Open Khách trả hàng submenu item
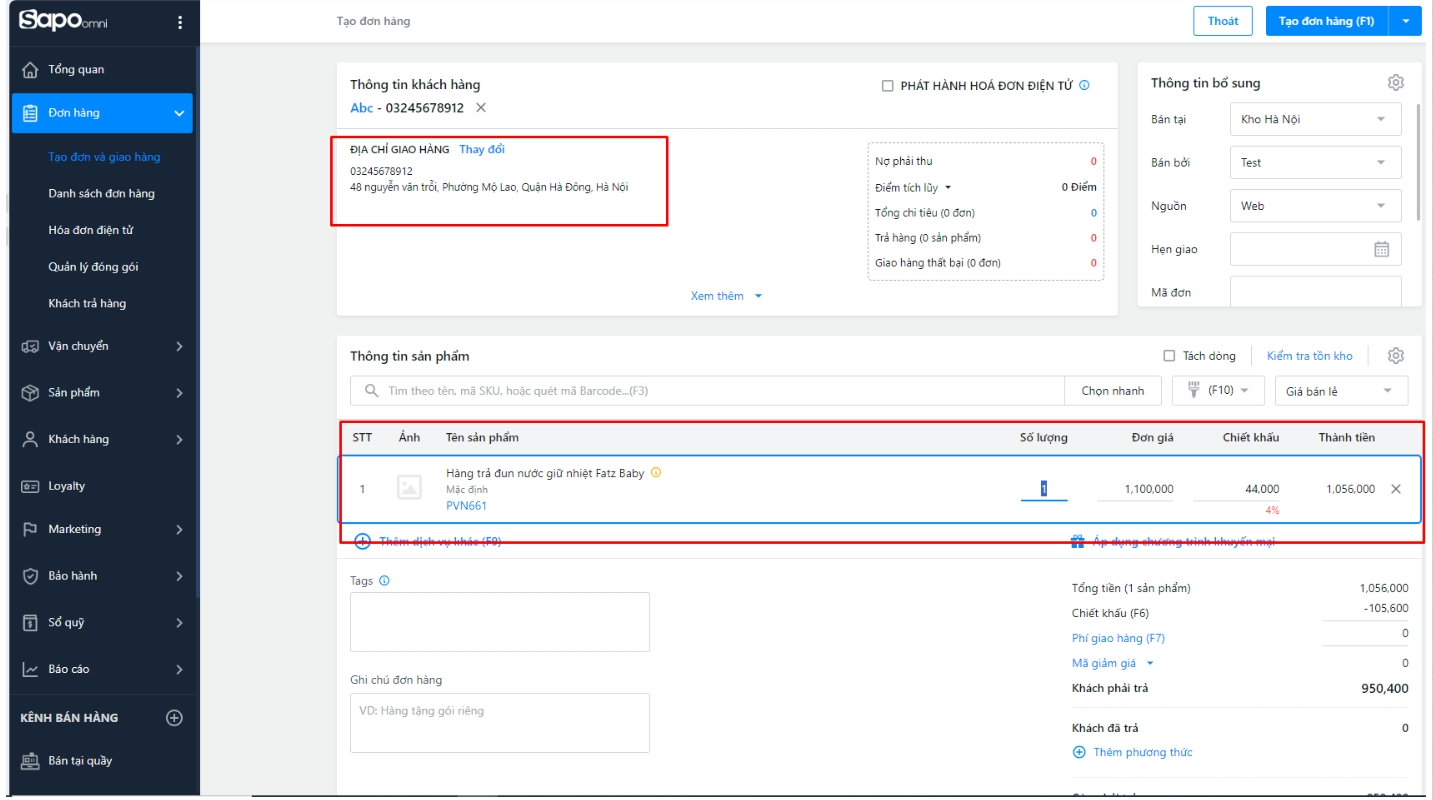 [87, 303]
